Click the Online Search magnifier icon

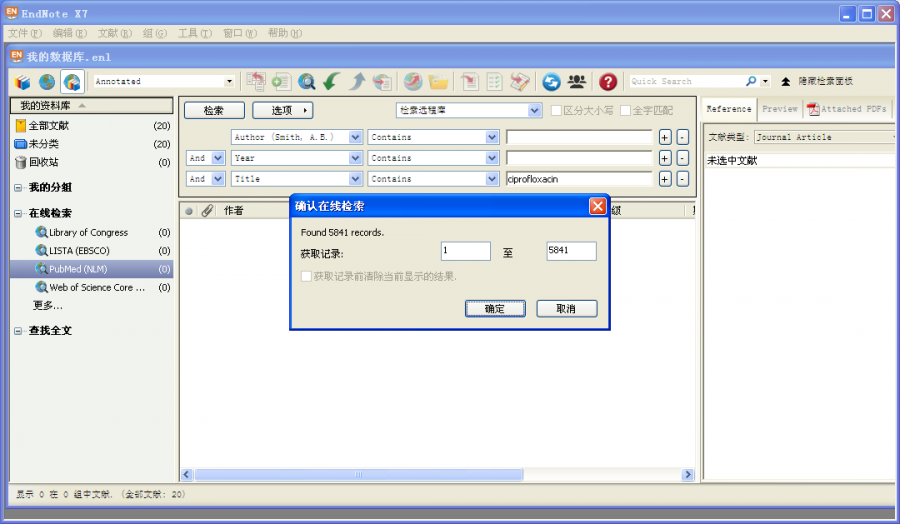pos(307,81)
